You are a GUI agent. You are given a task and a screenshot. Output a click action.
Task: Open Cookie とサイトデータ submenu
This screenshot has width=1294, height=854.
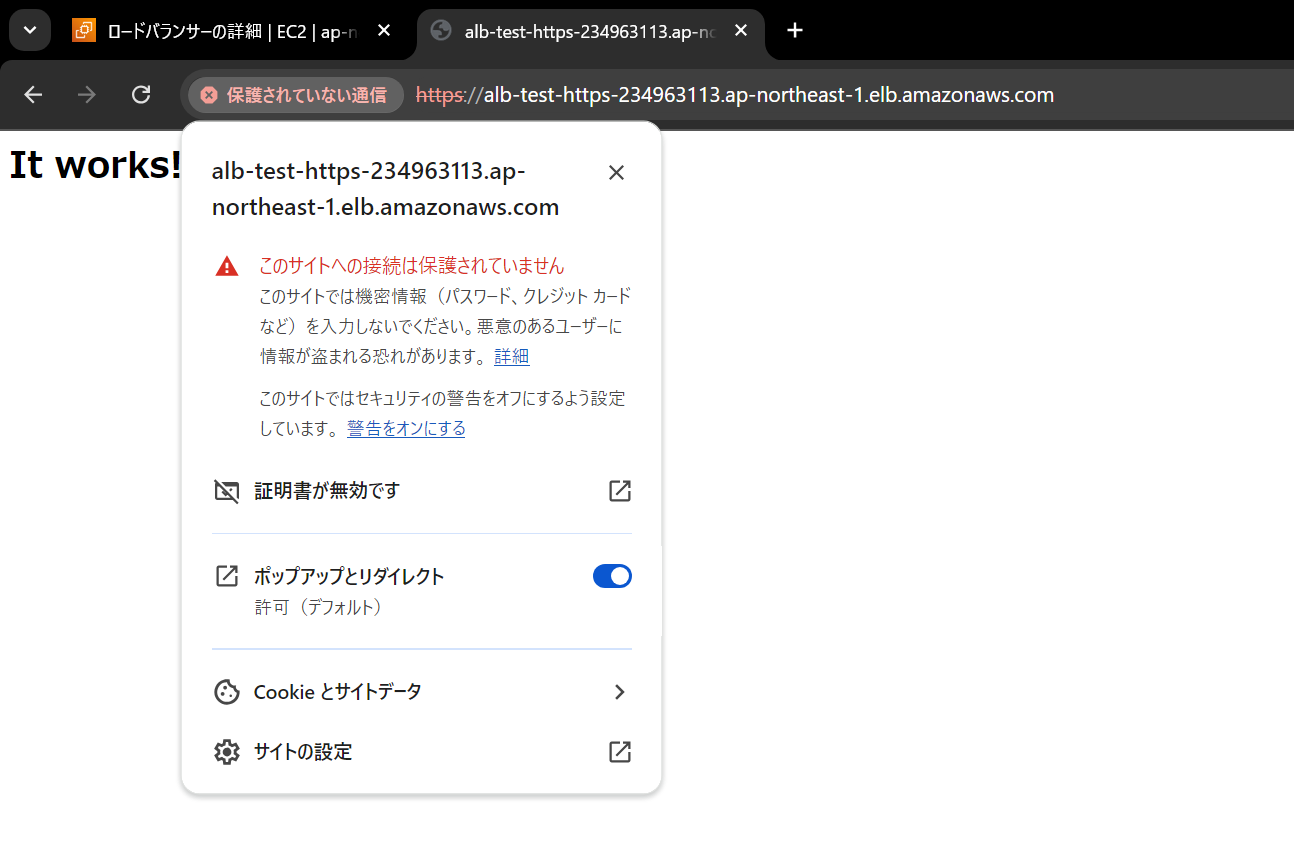pos(422,692)
